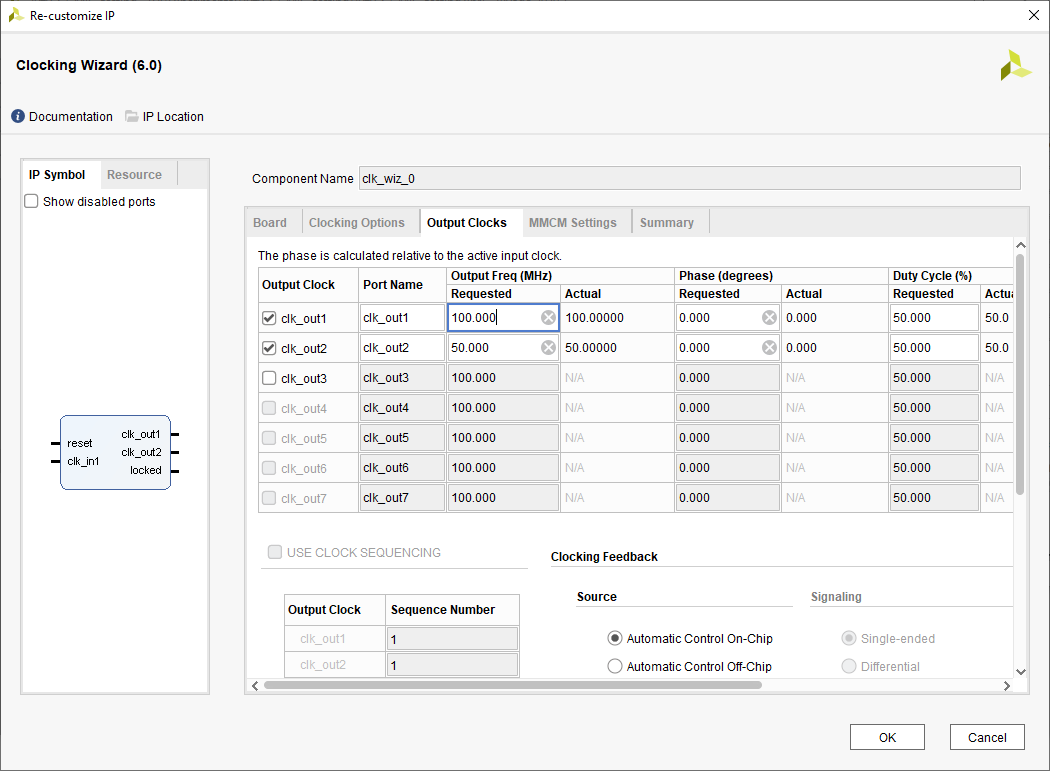
Task: Select the IP Symbol tab
Action: [x=57, y=175]
